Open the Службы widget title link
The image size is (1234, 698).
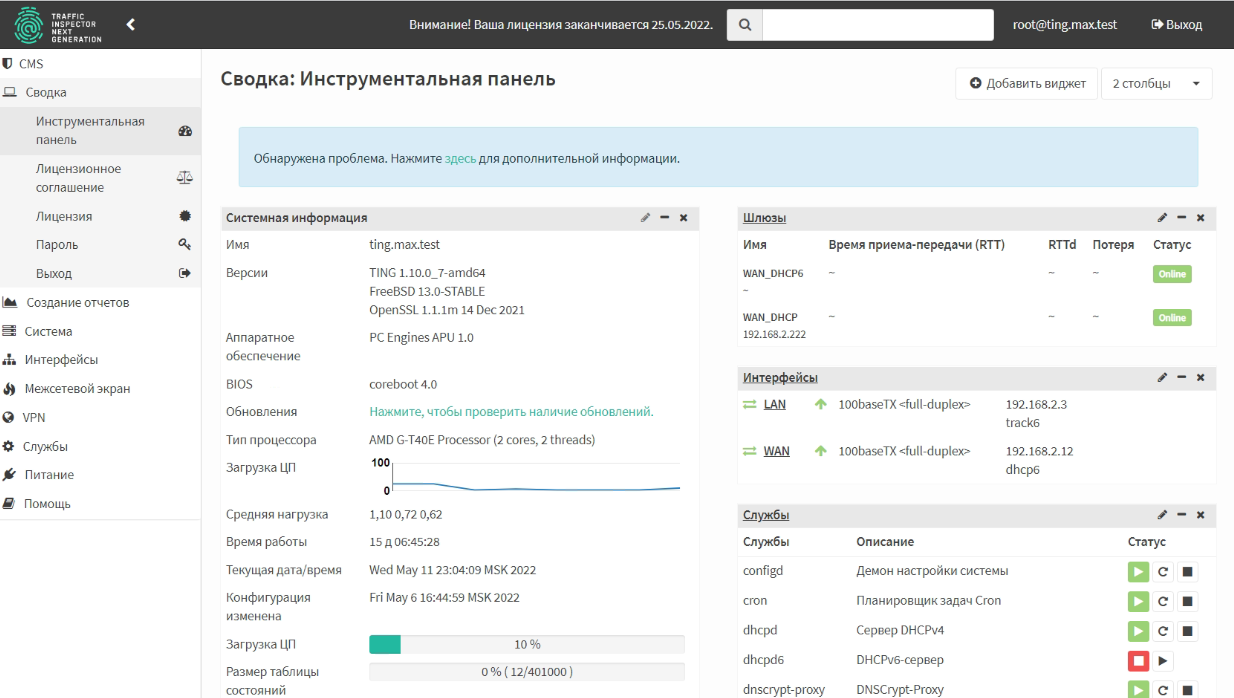tap(766, 515)
